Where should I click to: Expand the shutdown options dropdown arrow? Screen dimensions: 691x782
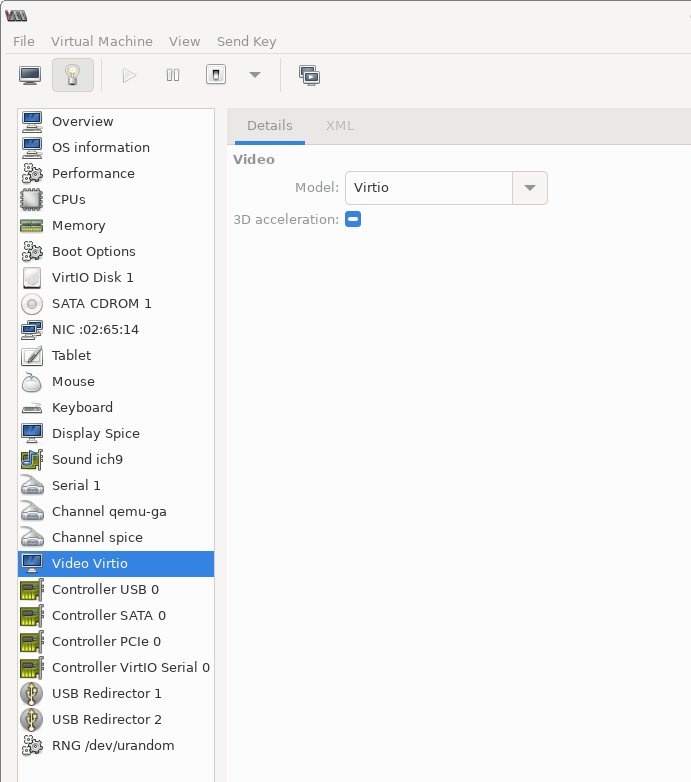(254, 75)
